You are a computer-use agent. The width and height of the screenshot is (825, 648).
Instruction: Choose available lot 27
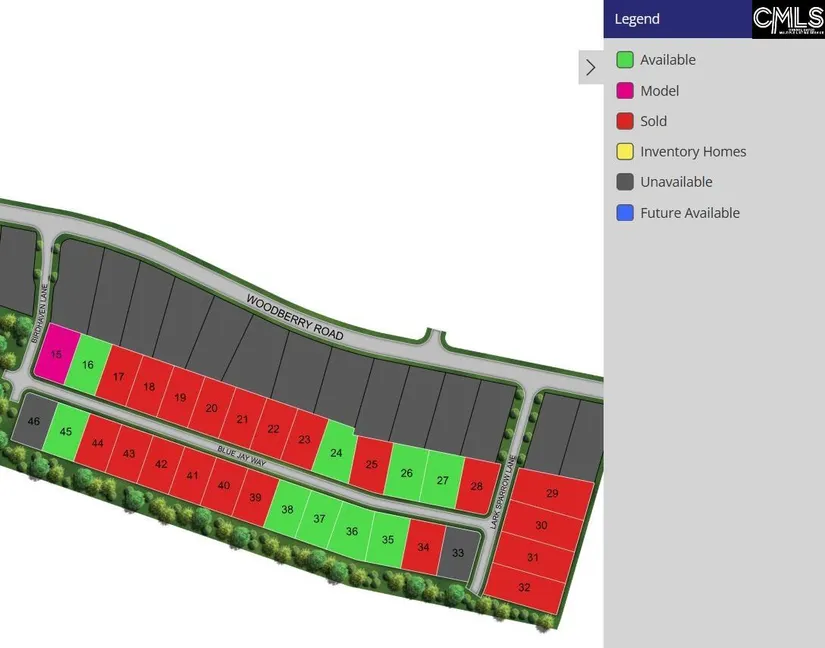tap(442, 479)
